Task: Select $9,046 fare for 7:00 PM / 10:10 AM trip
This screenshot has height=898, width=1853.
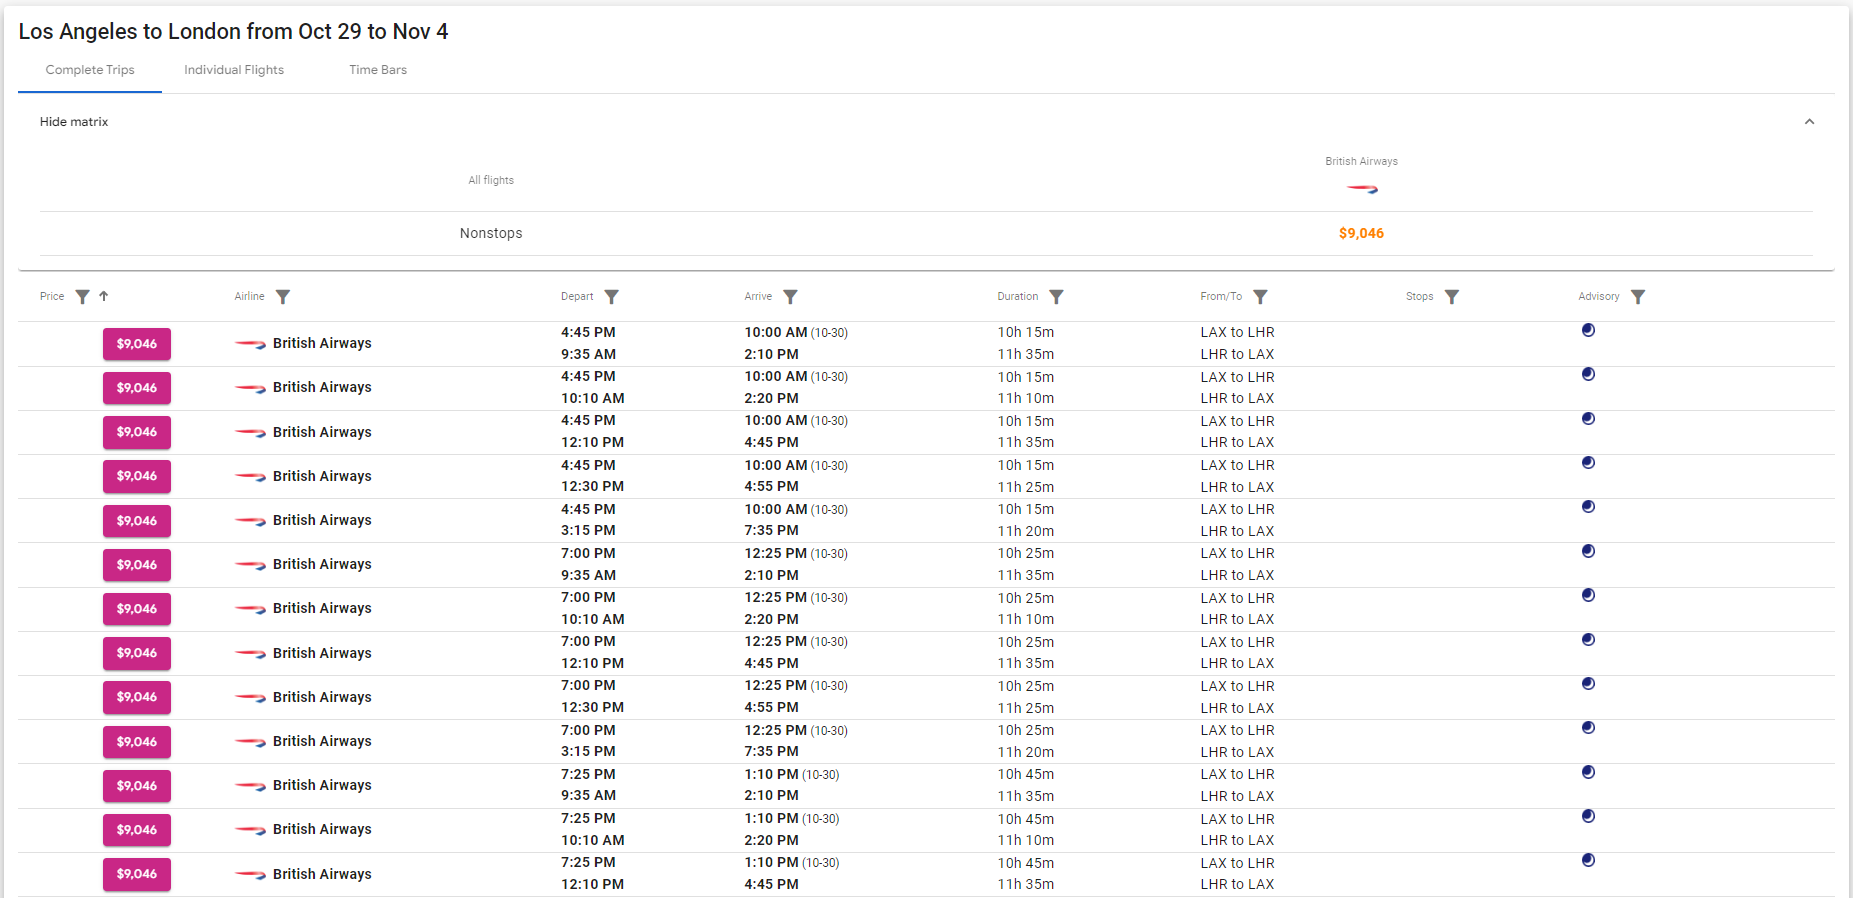Action: 137,609
